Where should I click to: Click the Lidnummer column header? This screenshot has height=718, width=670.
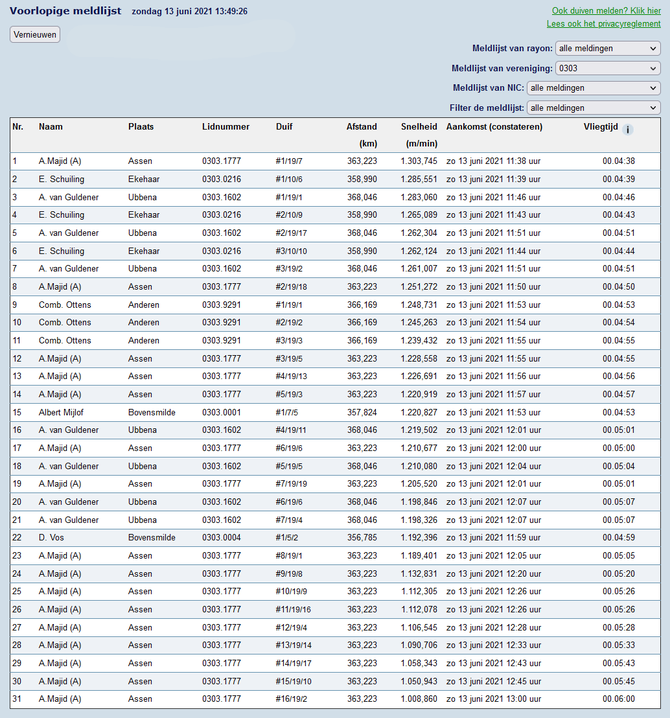click(x=225, y=127)
